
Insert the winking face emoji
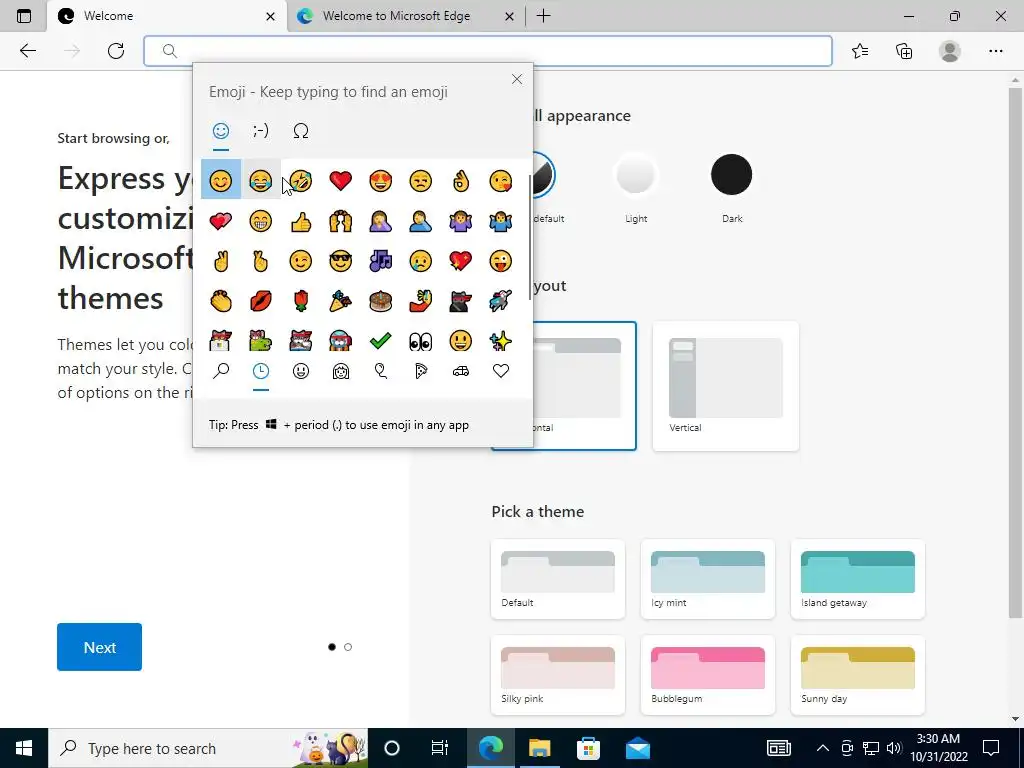point(300,261)
